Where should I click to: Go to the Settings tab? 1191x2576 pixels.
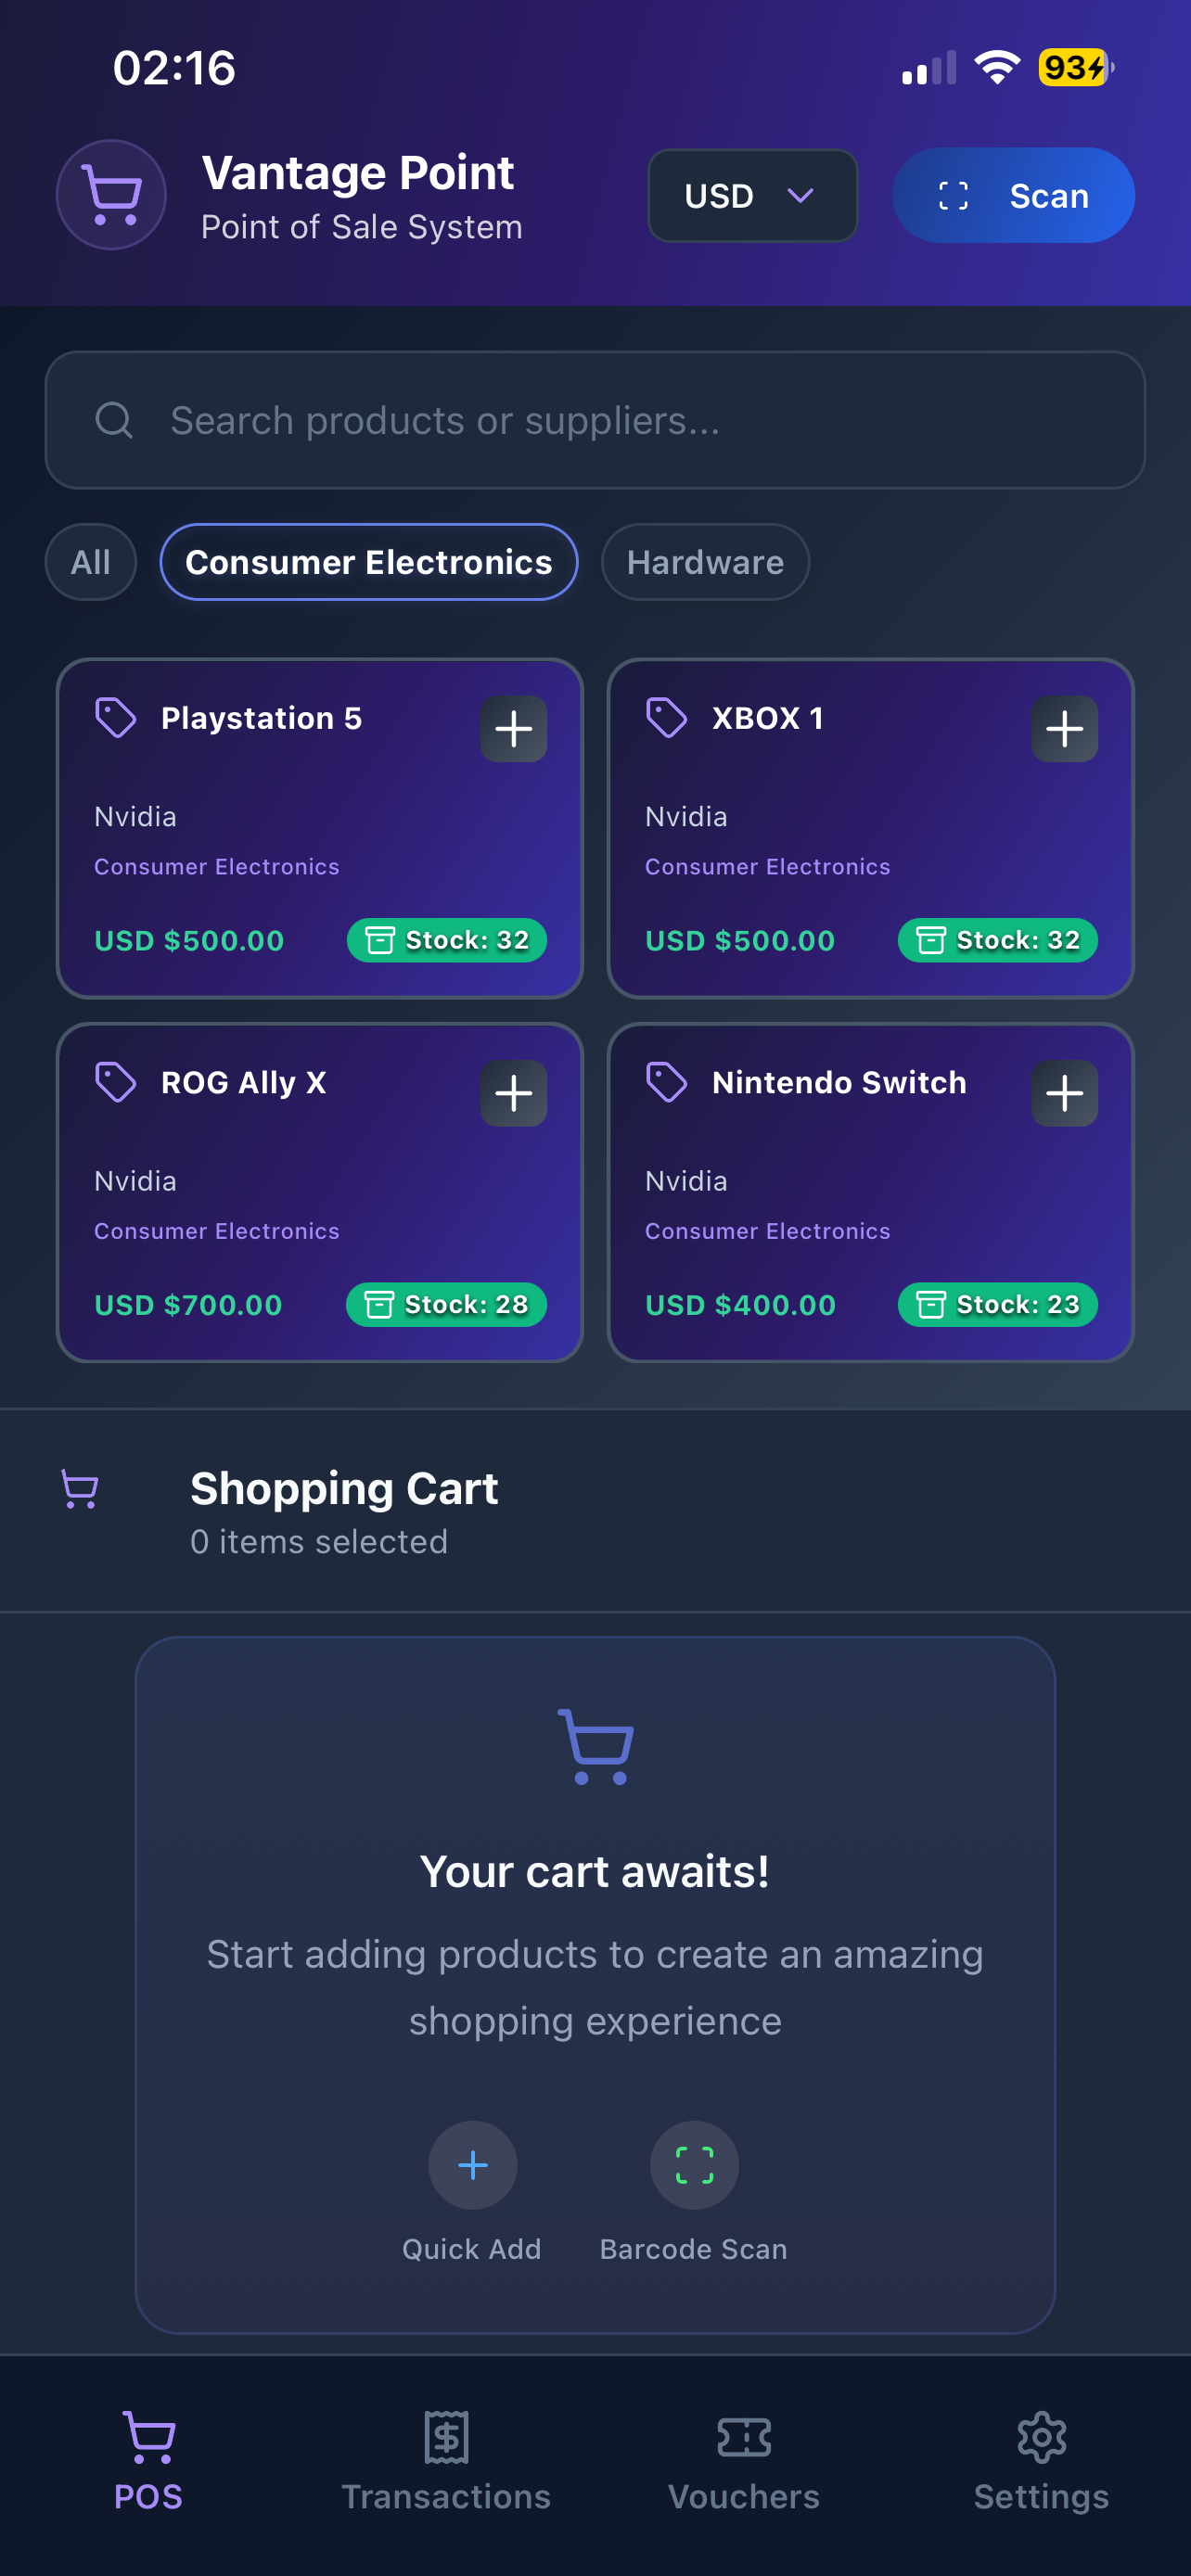pyautogui.click(x=1041, y=2458)
